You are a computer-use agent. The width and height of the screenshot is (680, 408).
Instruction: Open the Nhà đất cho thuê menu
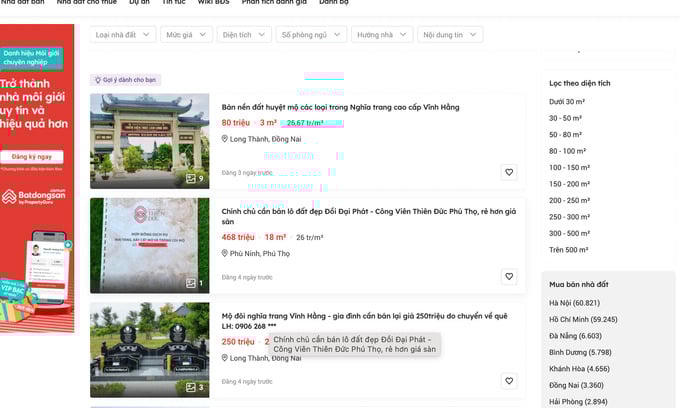point(87,2)
